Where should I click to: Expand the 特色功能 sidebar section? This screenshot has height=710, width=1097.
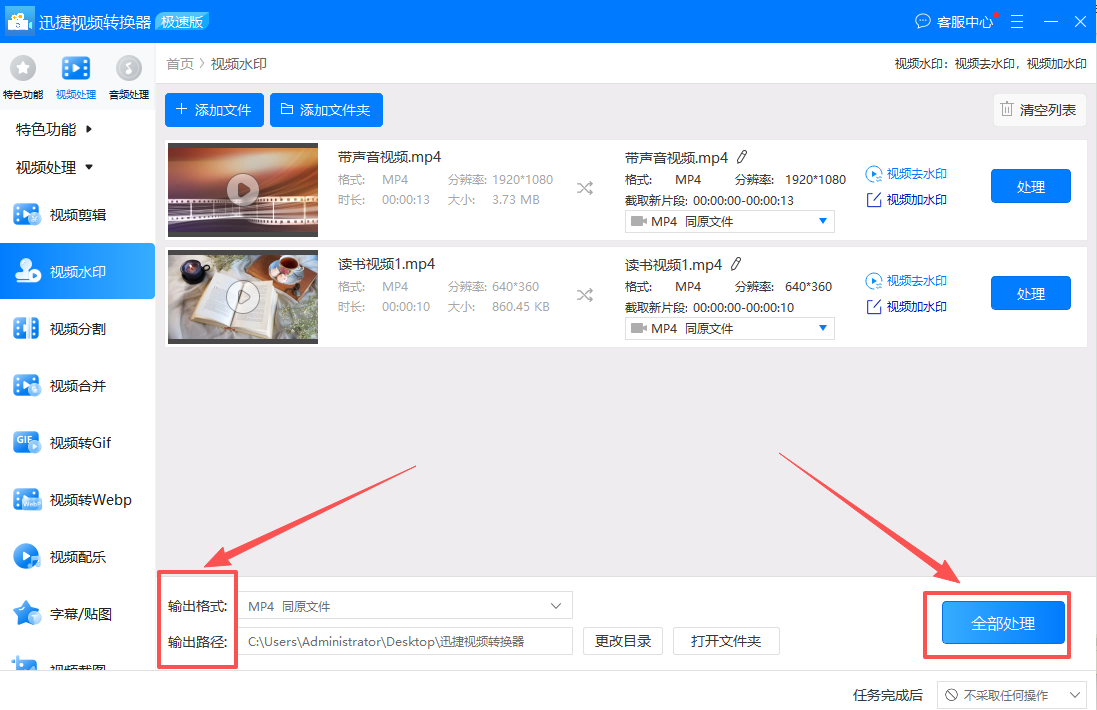pyautogui.click(x=49, y=128)
